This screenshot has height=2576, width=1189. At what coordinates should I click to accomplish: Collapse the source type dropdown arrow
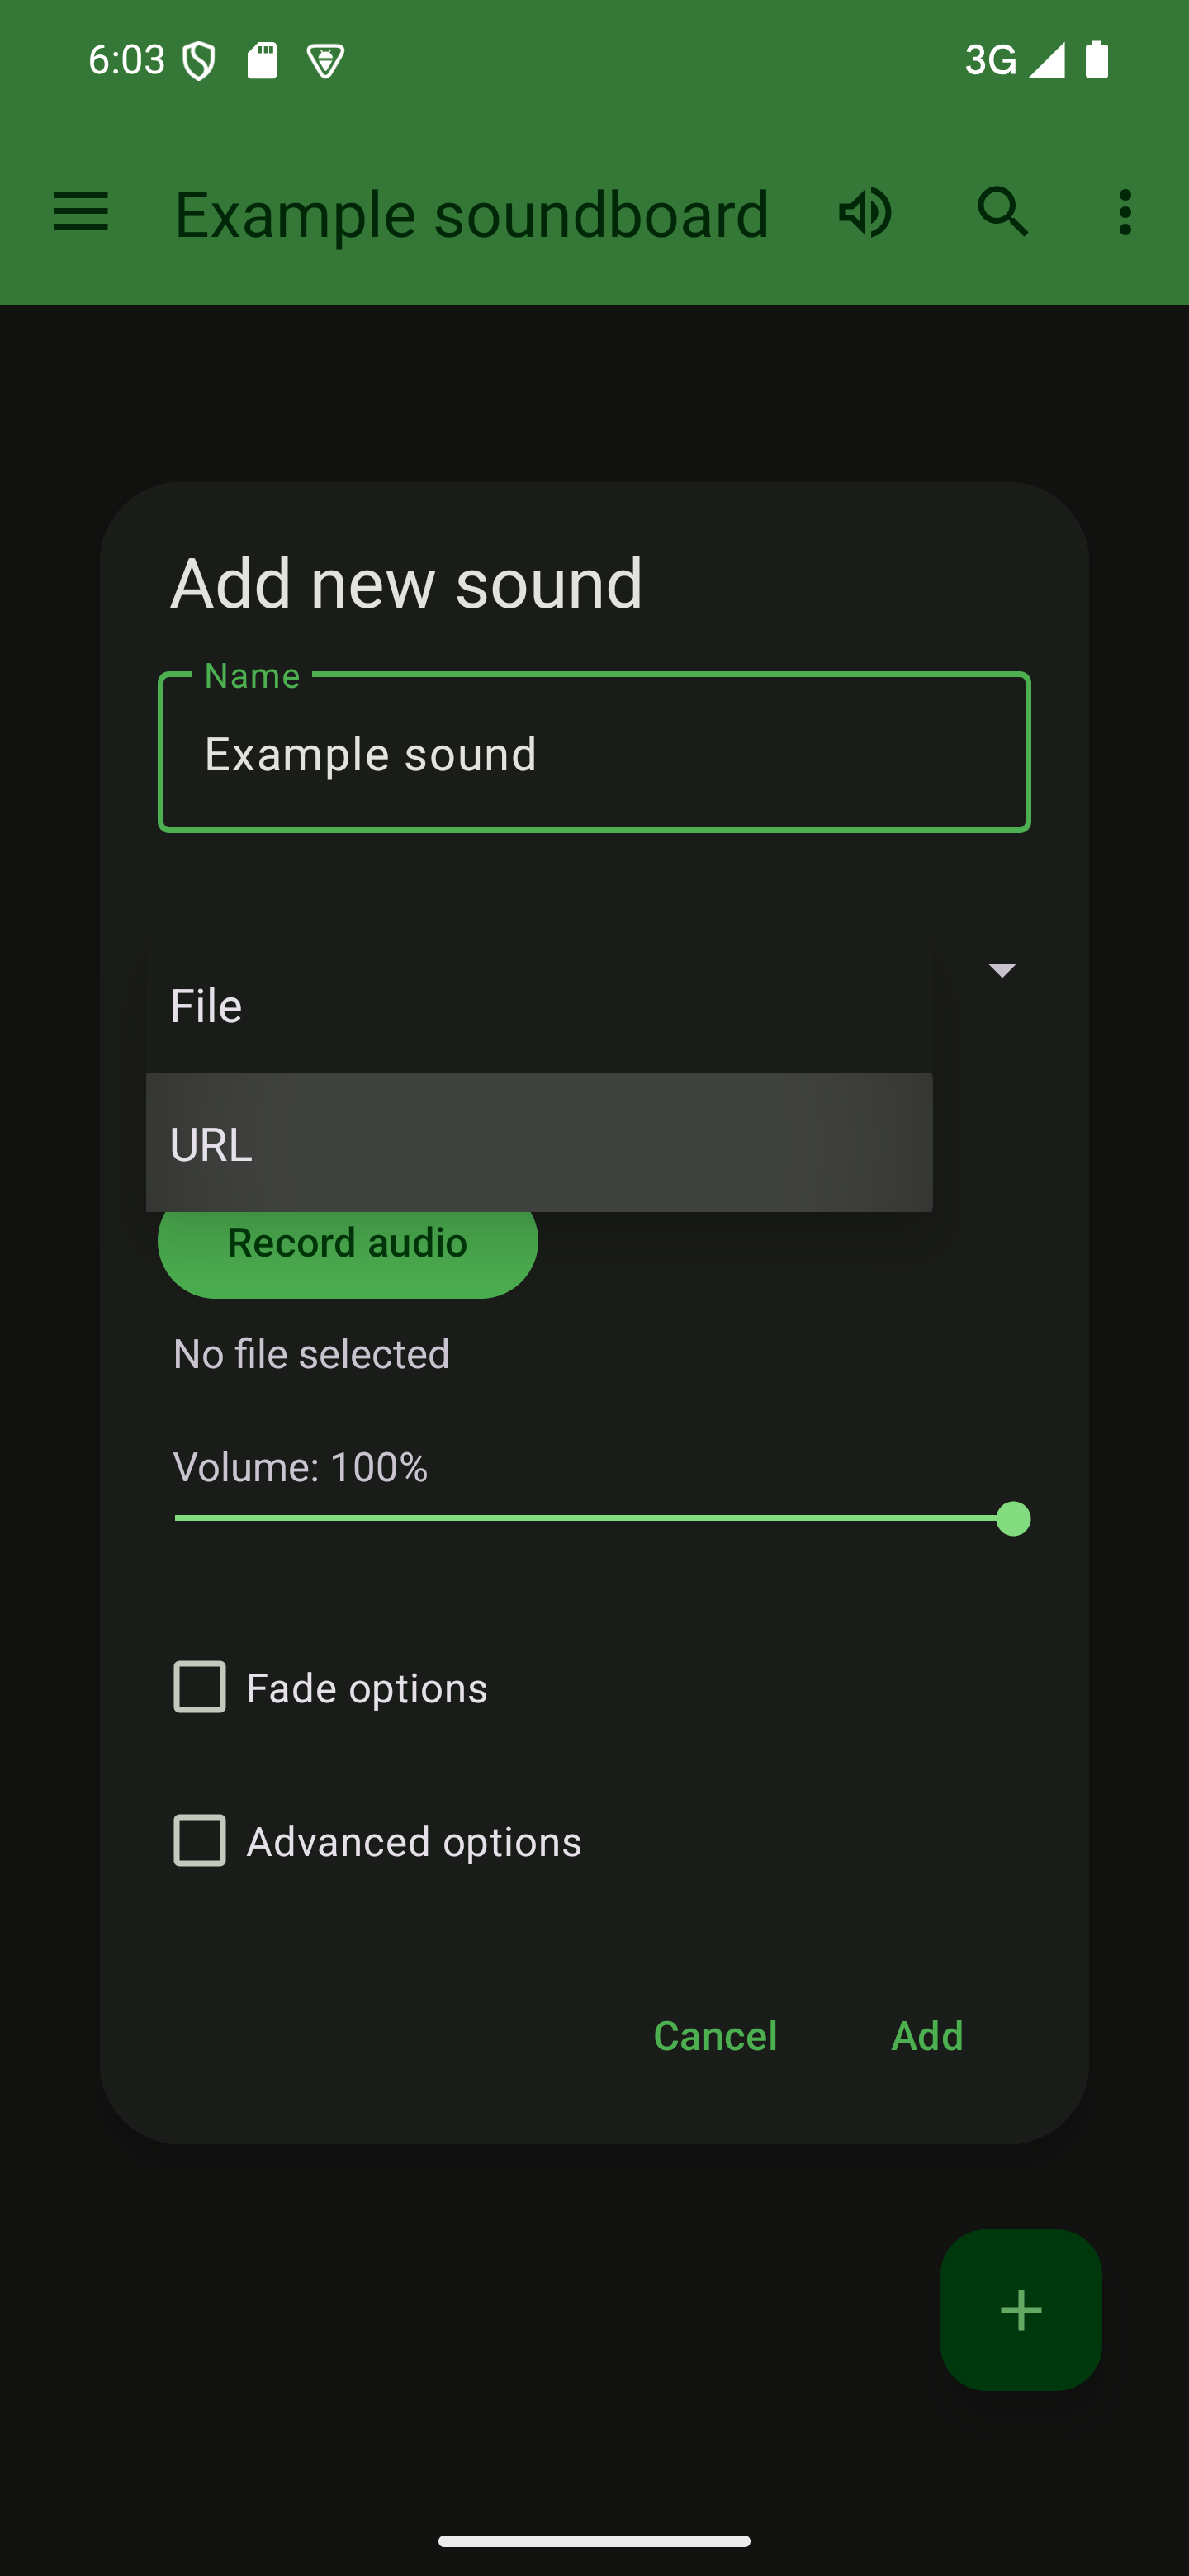coord(1001,969)
